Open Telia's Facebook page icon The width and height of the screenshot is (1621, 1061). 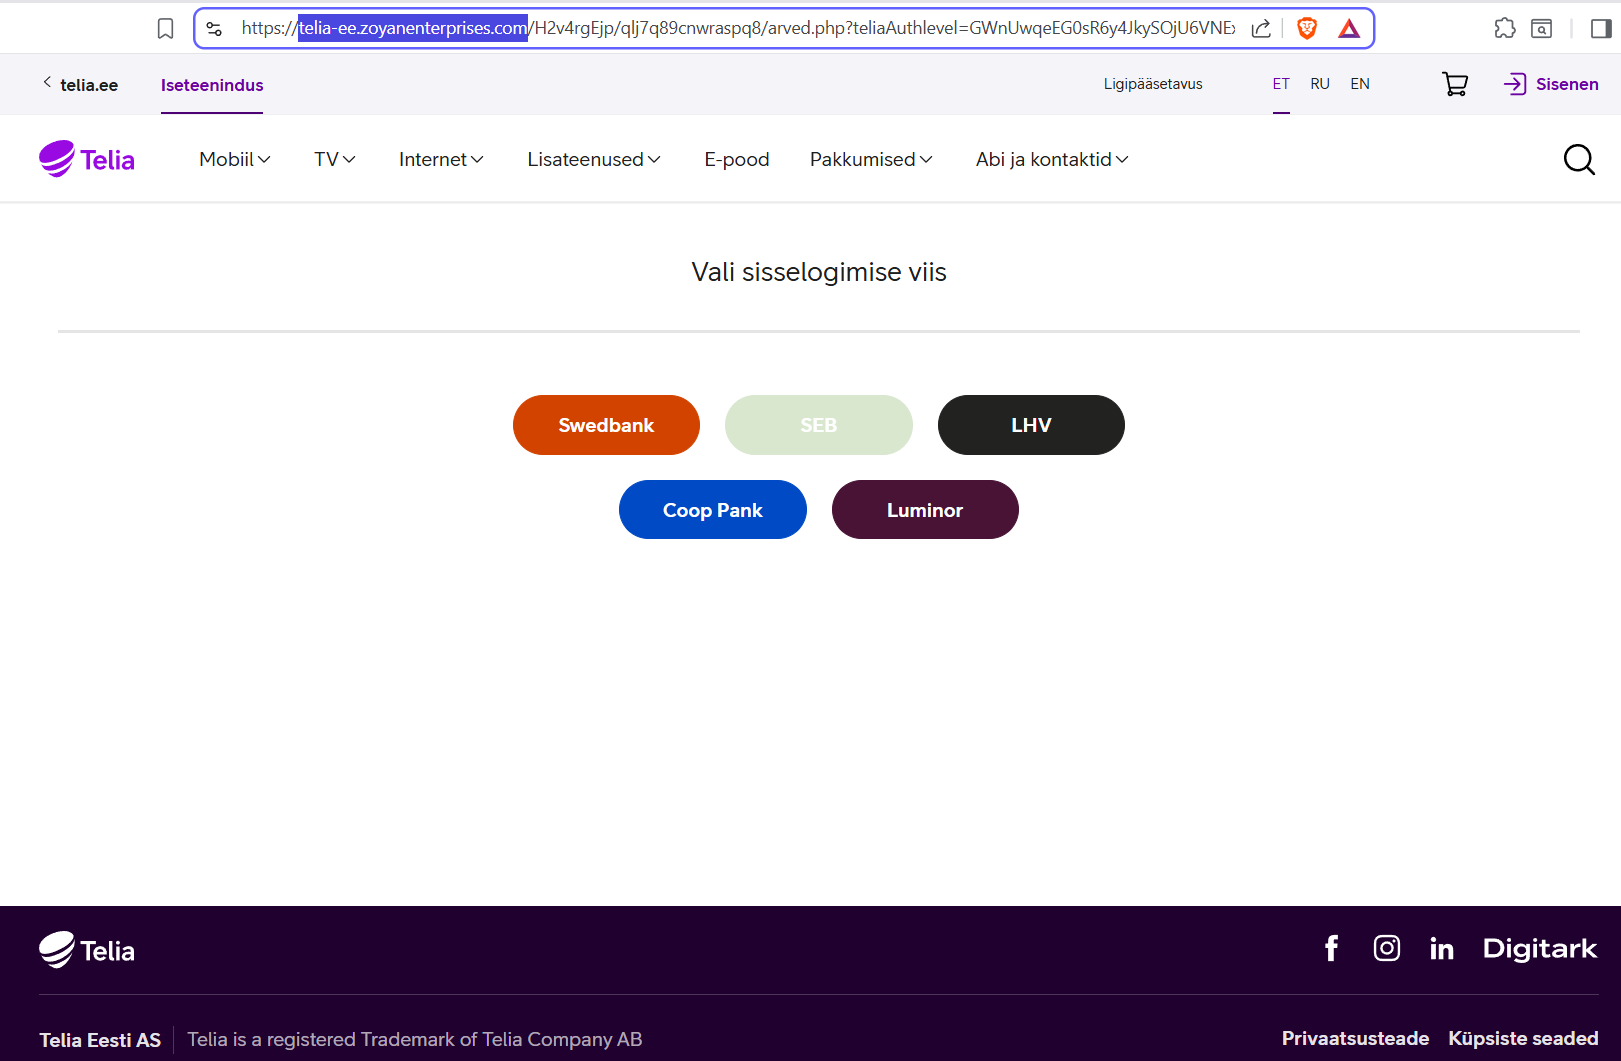click(x=1331, y=948)
